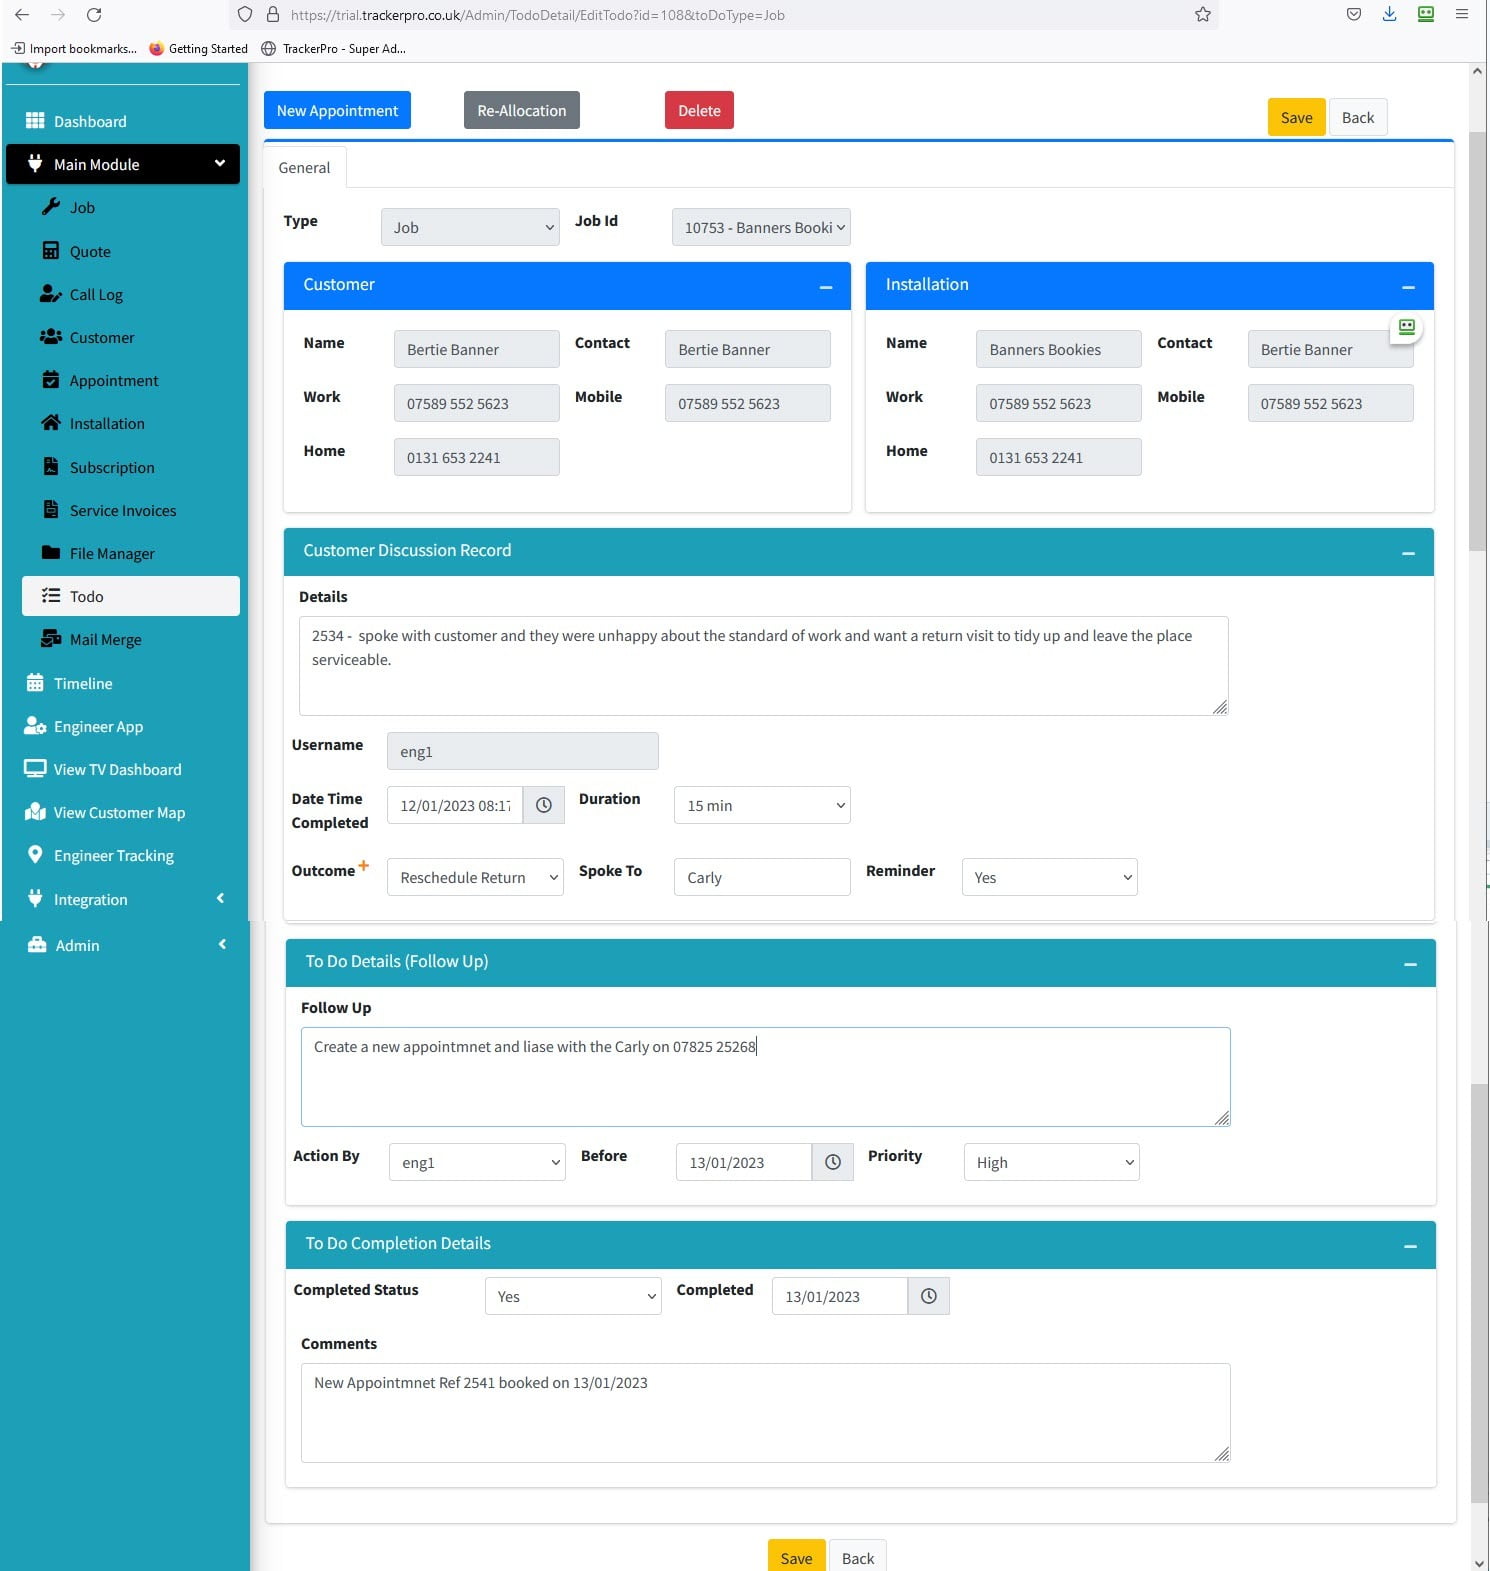1490x1571 pixels.
Task: Open the Before date picker clock icon
Action: tap(832, 1162)
